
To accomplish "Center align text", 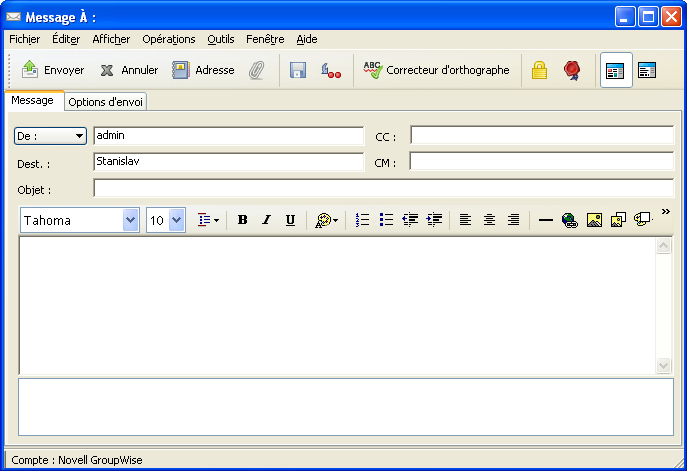I will [489, 220].
